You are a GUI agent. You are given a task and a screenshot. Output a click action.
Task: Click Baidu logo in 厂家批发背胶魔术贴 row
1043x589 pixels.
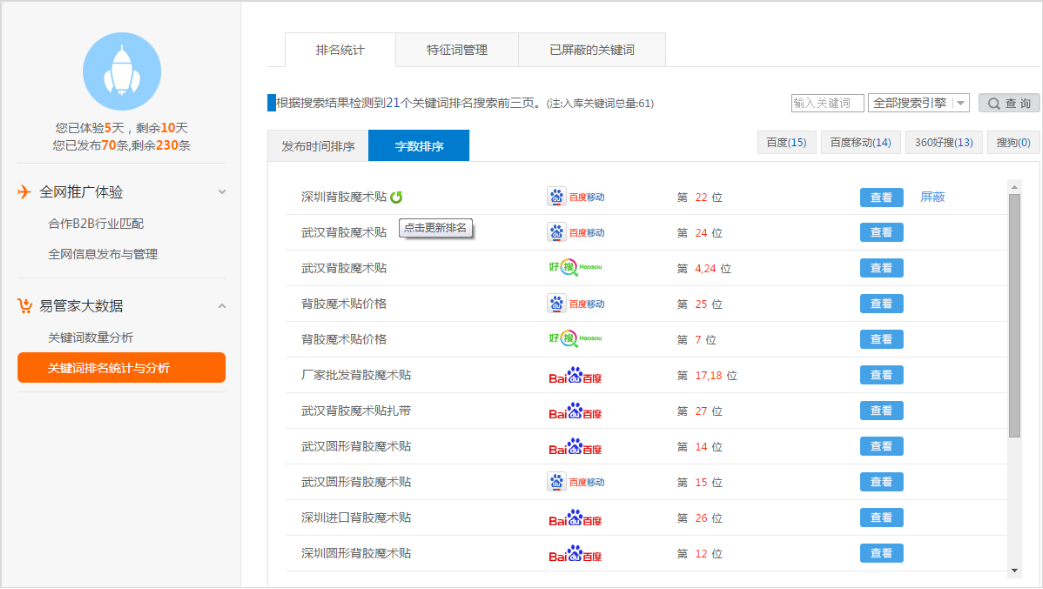point(577,376)
